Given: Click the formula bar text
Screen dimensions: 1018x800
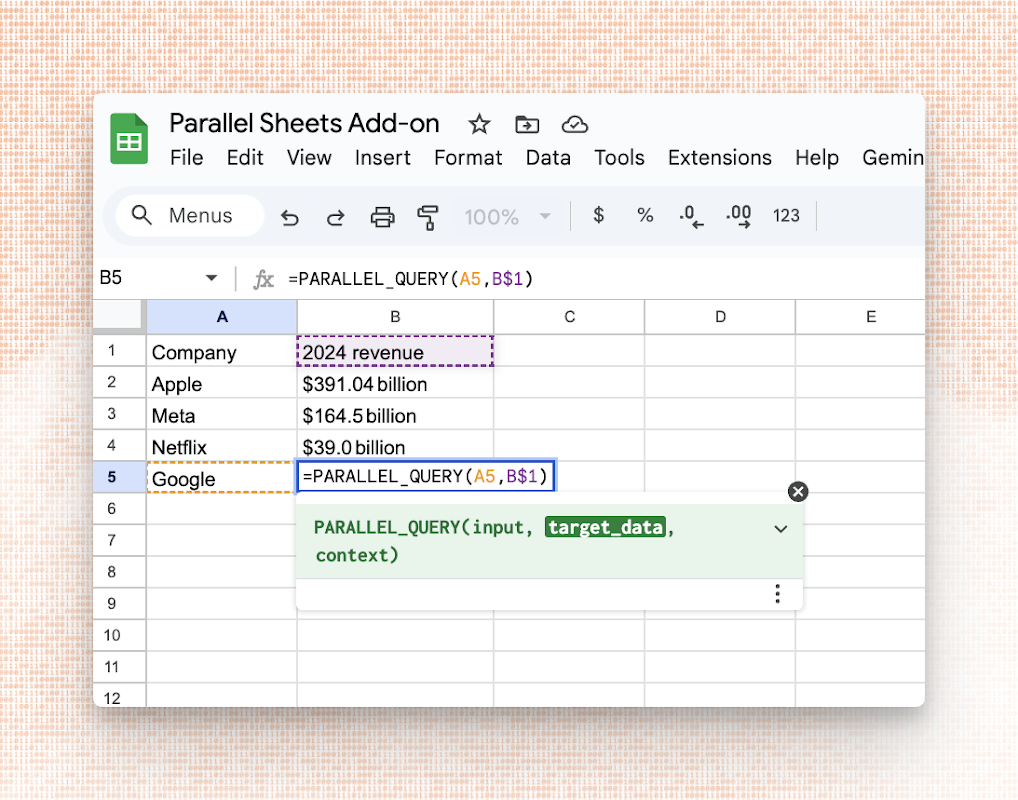Looking at the screenshot, I should pos(411,279).
